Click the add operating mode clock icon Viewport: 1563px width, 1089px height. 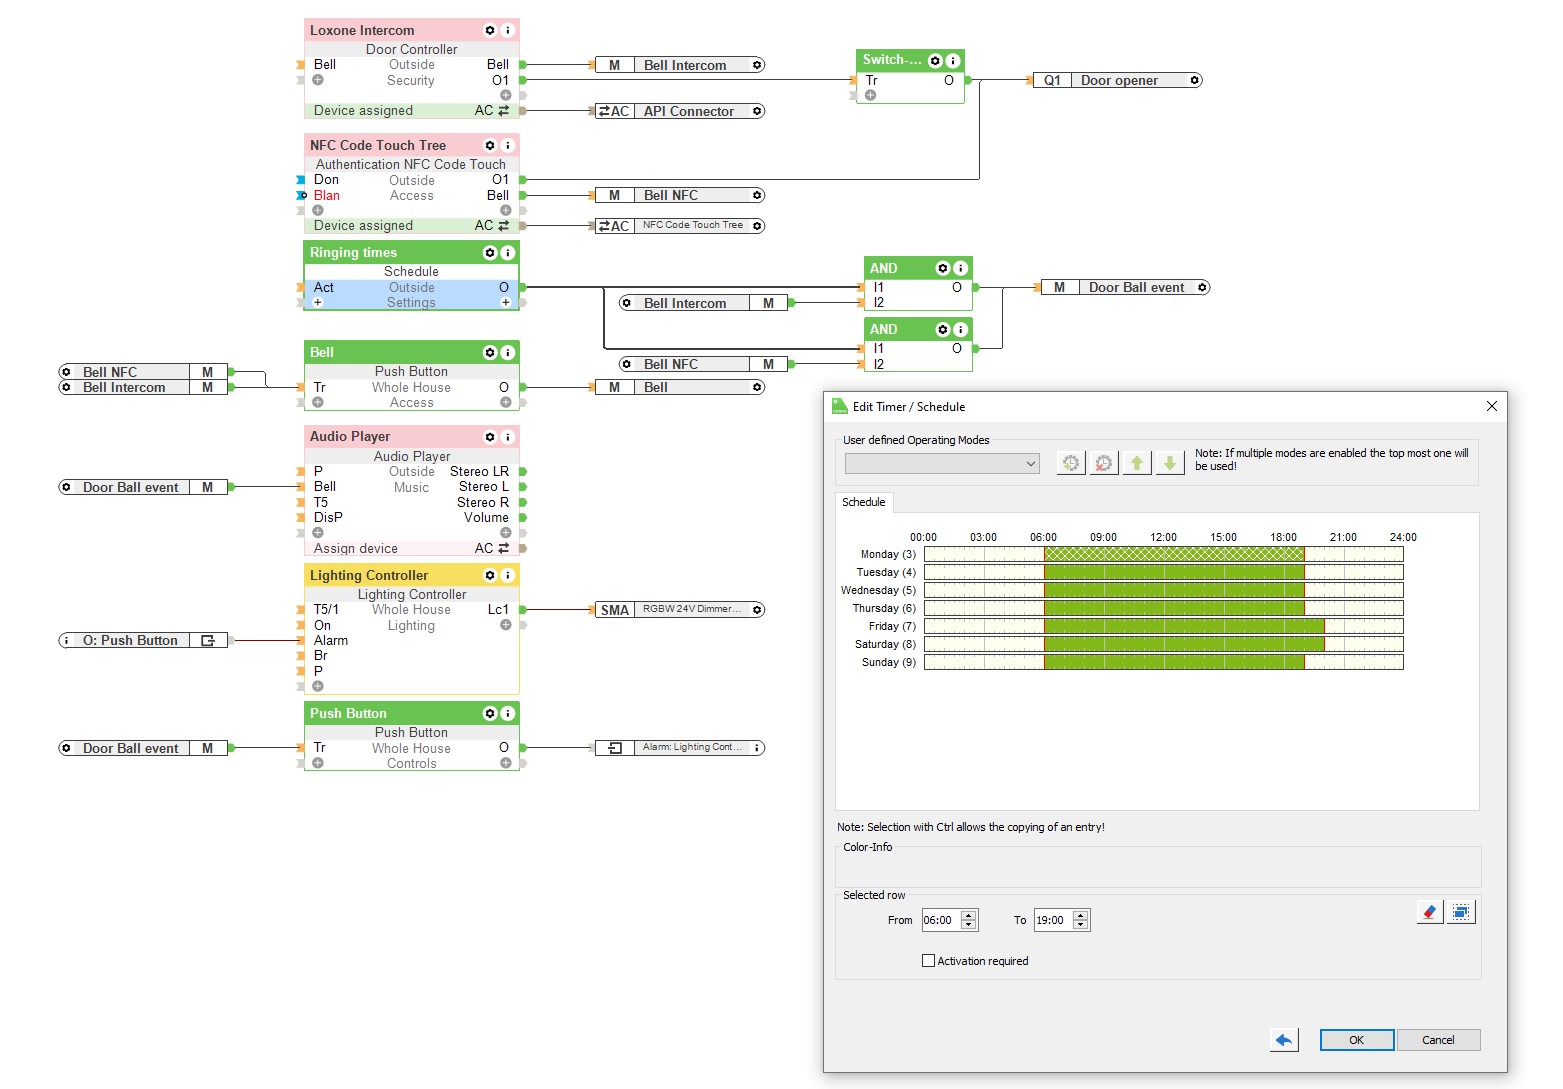click(1071, 463)
